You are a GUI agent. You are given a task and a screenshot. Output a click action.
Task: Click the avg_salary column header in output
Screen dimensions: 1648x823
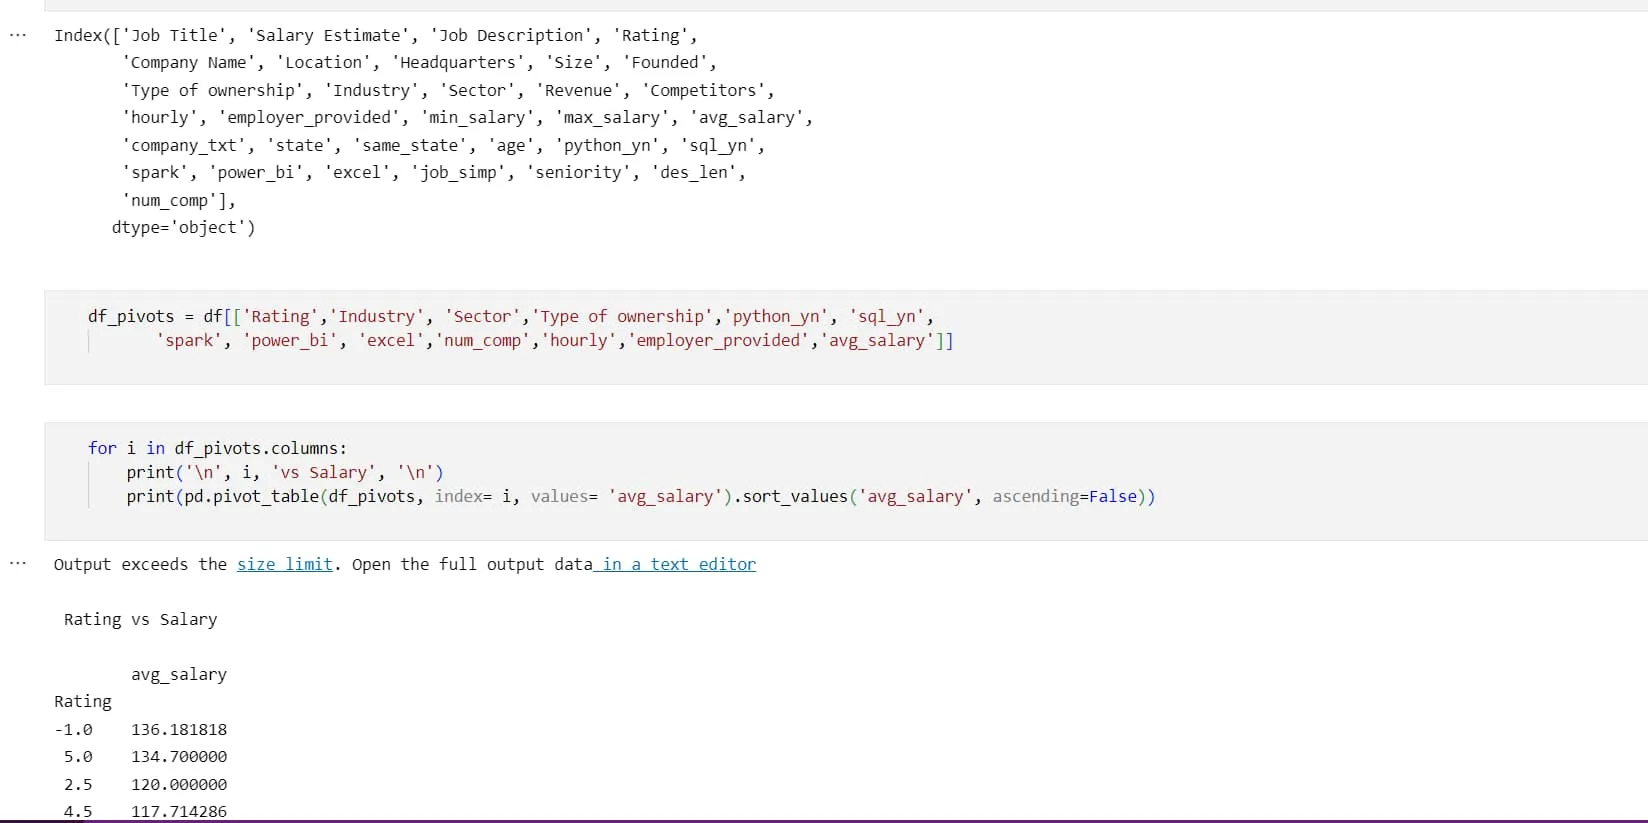pos(178,675)
